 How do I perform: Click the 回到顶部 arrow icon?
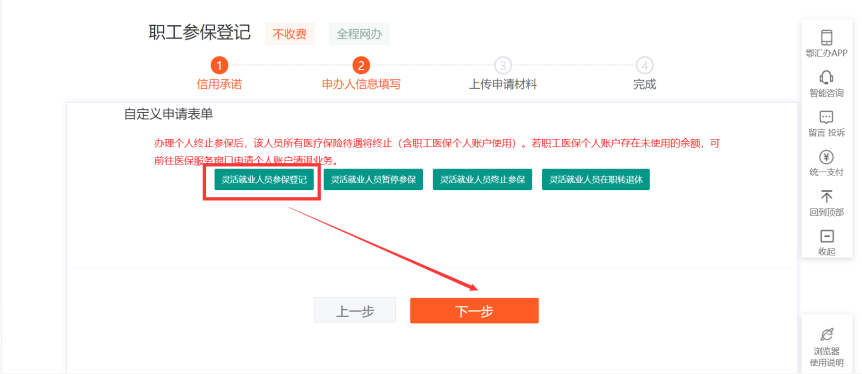(x=826, y=196)
